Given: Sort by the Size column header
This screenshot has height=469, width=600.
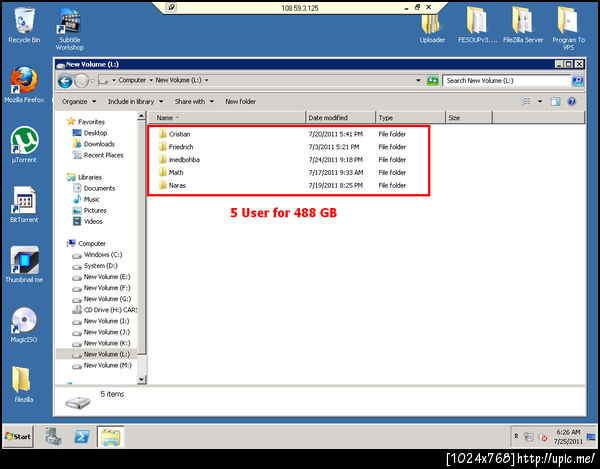Looking at the screenshot, I should tap(469, 118).
